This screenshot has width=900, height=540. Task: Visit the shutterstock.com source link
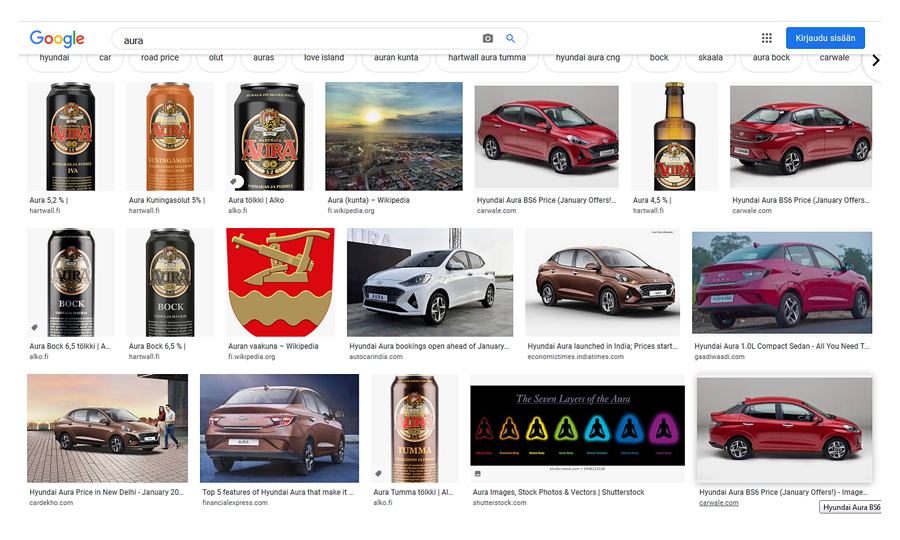click(499, 503)
